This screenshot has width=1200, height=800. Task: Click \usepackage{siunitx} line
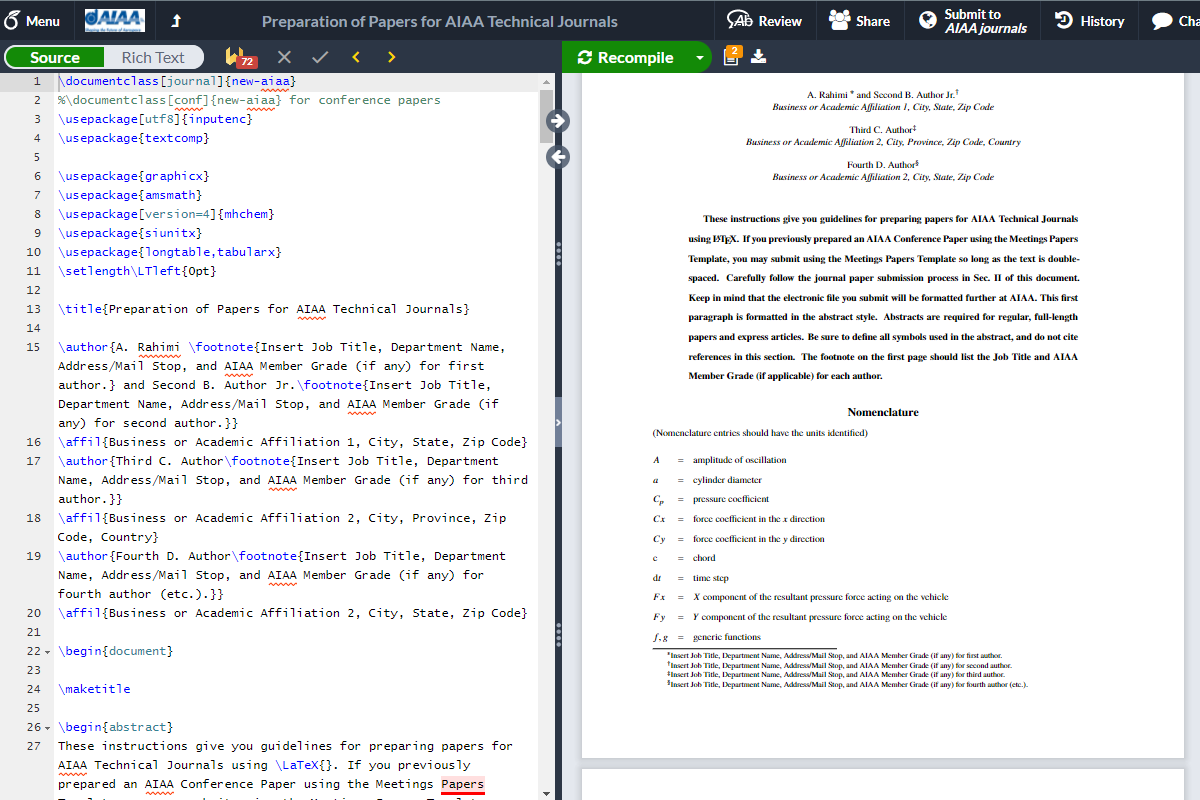point(130,233)
